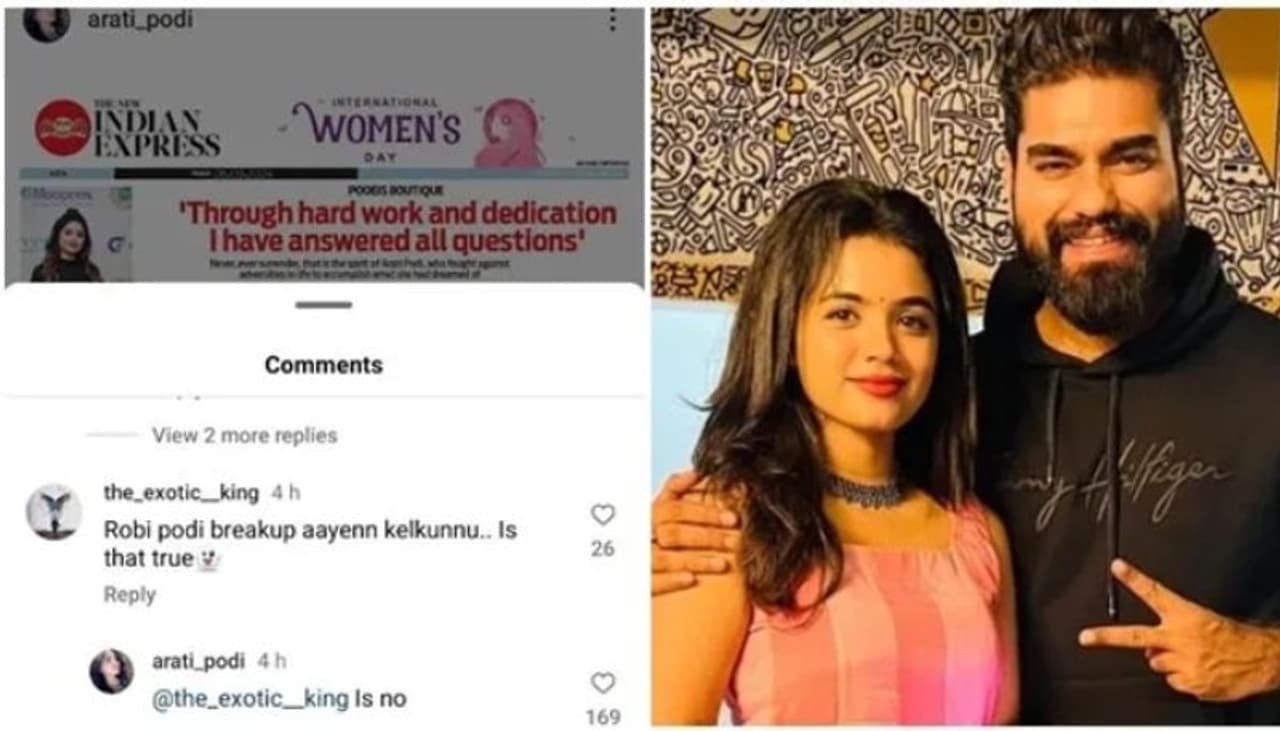Like arati_podi's reply with heart icon
The image size is (1280, 731).
pos(602,683)
